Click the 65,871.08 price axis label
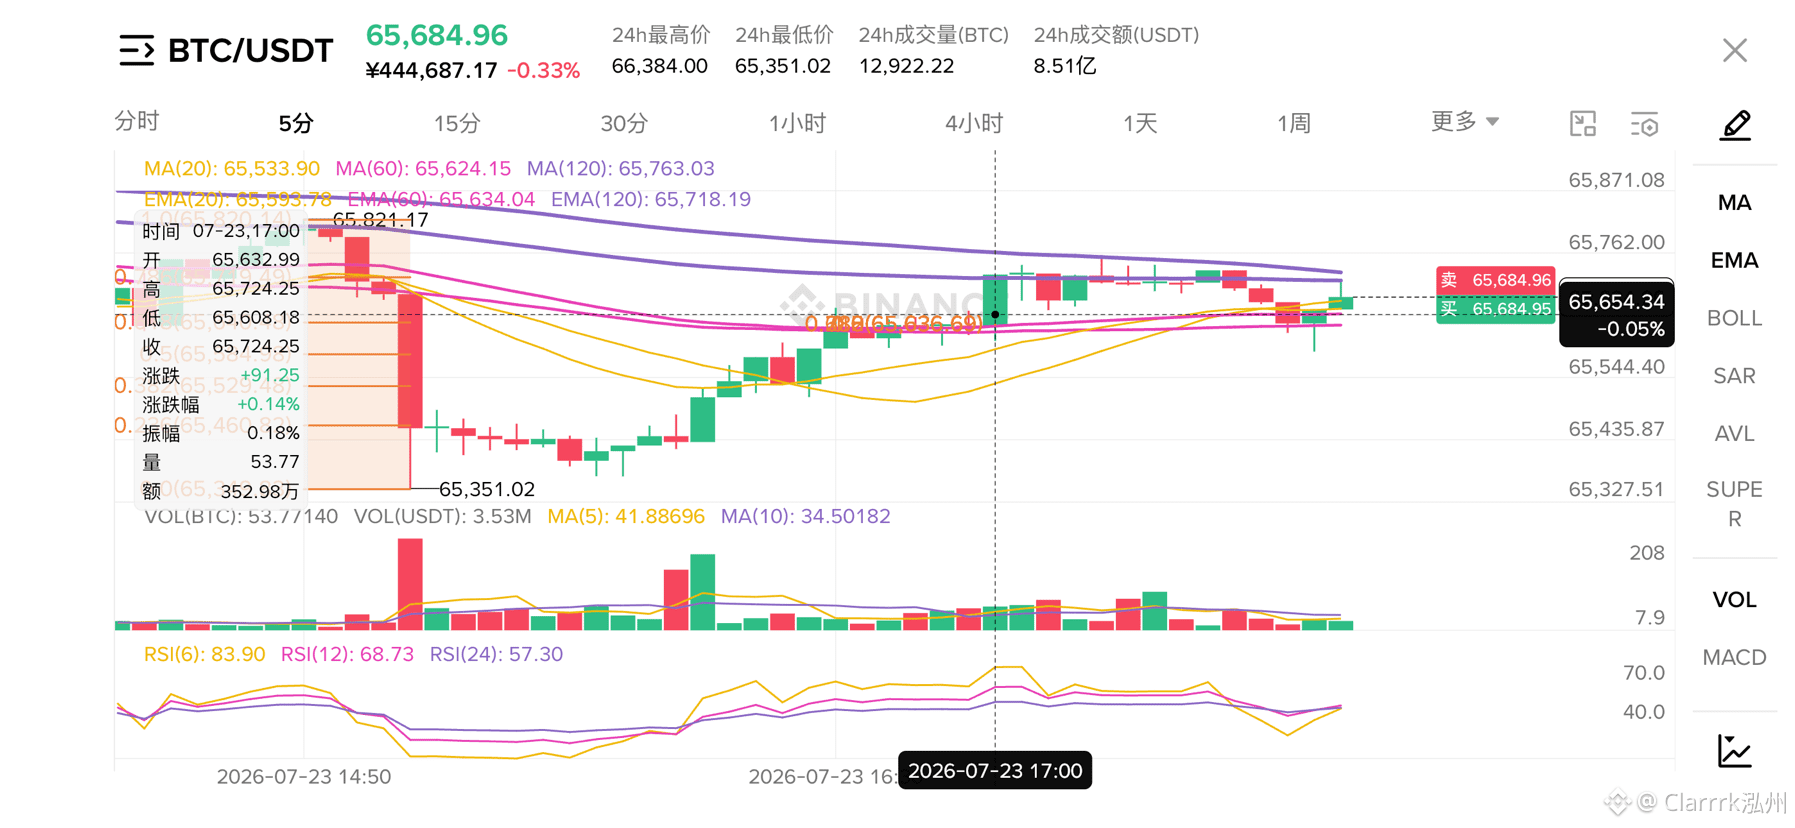 (1616, 181)
